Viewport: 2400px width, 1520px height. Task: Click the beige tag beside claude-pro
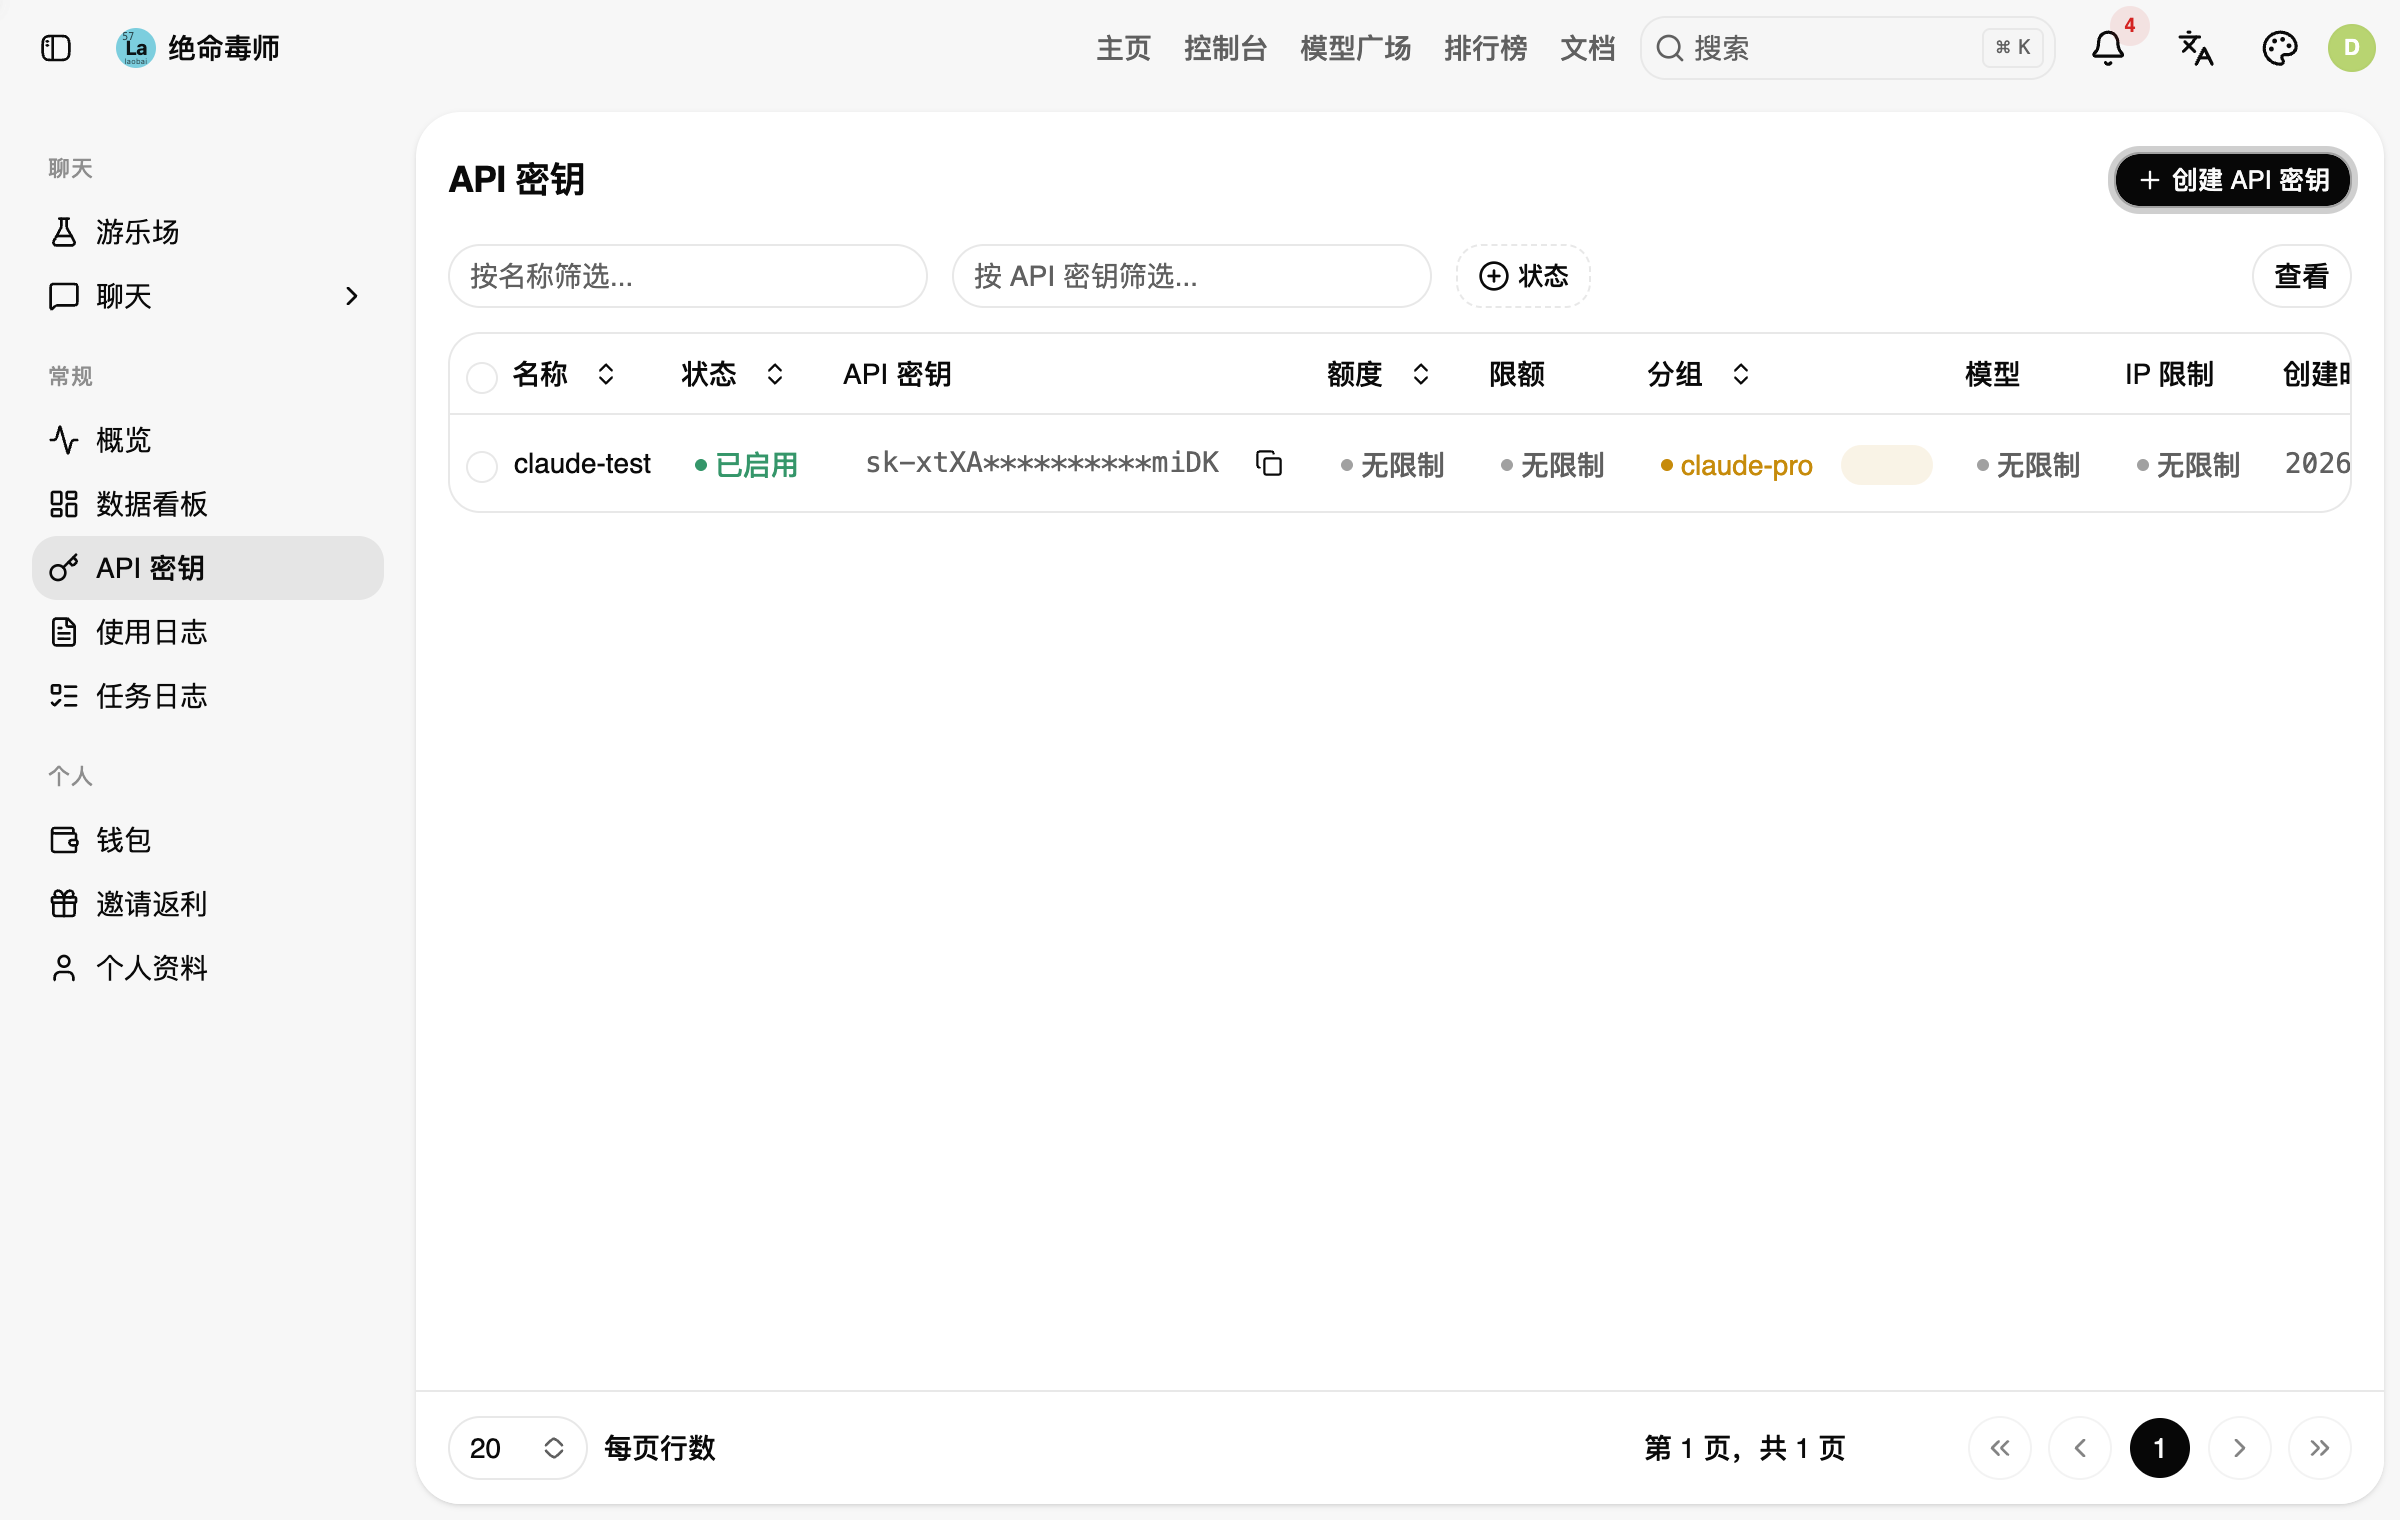pyautogui.click(x=1887, y=465)
